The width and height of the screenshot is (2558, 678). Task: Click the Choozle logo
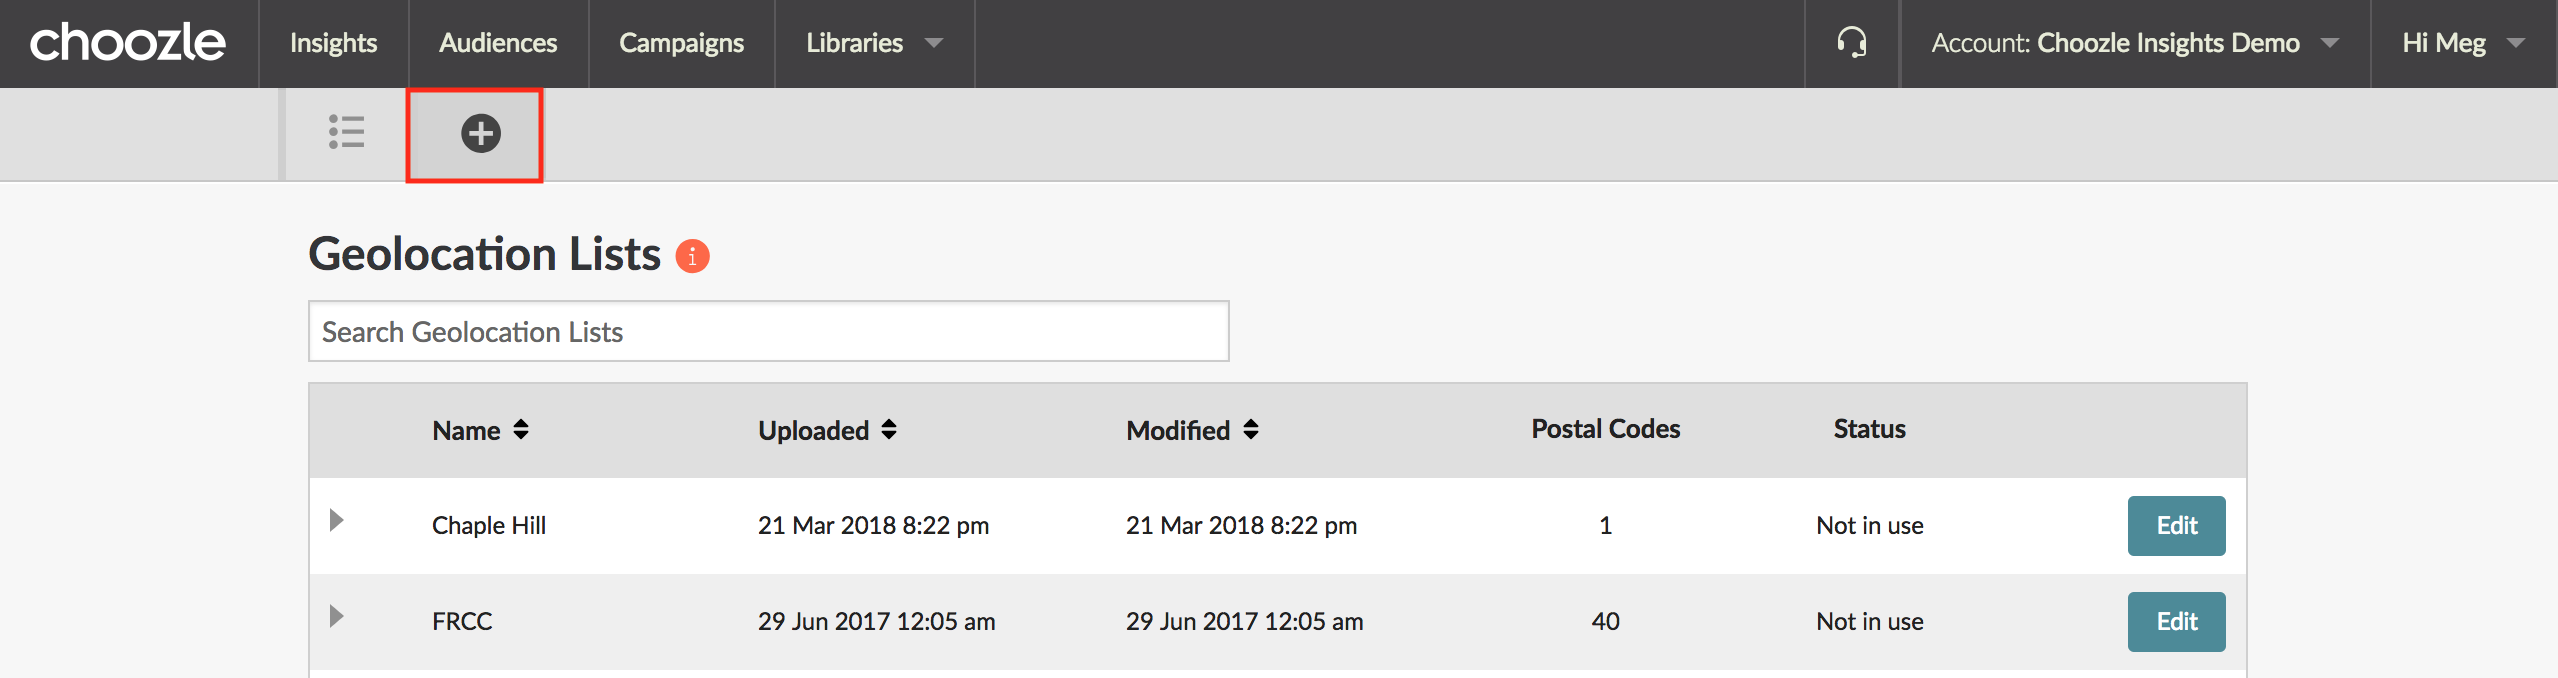tap(128, 43)
